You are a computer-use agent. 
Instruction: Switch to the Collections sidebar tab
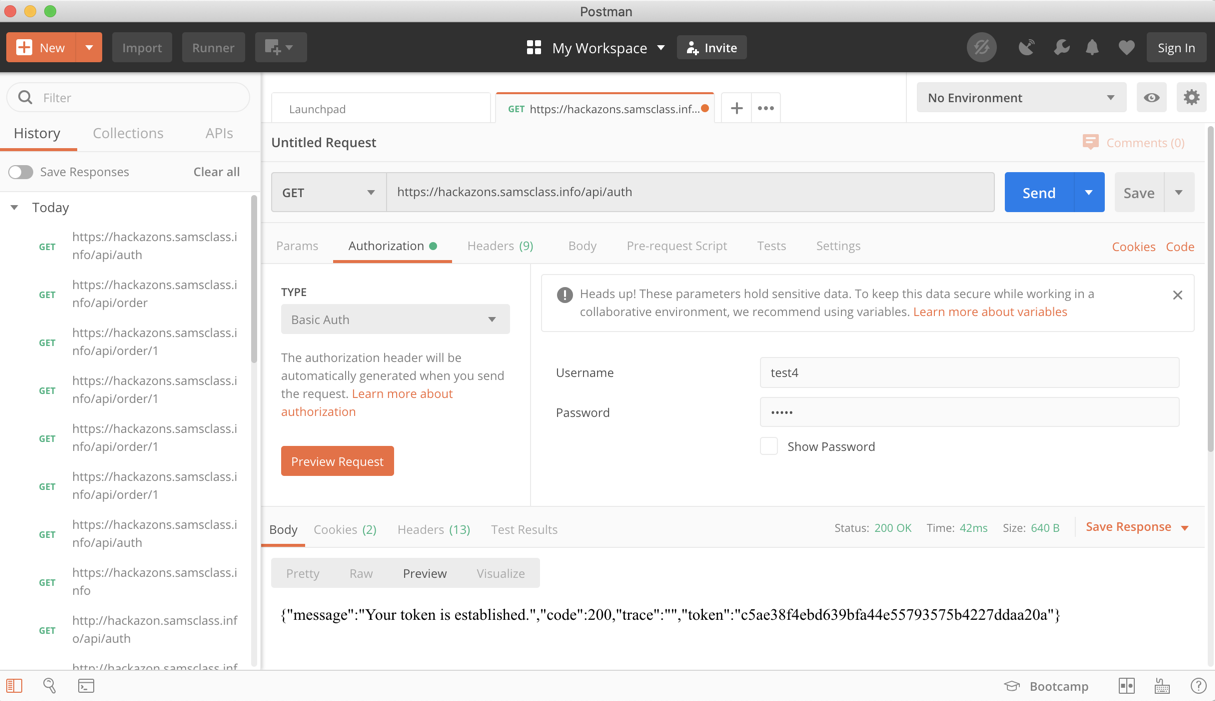tap(128, 133)
